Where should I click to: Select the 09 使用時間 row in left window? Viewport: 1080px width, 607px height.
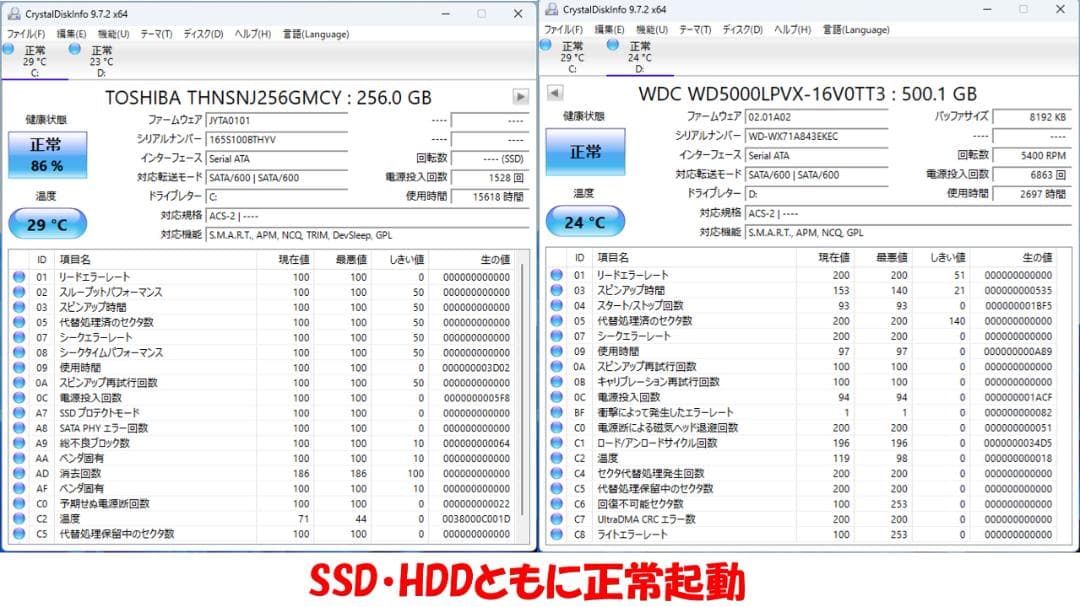pos(262,367)
